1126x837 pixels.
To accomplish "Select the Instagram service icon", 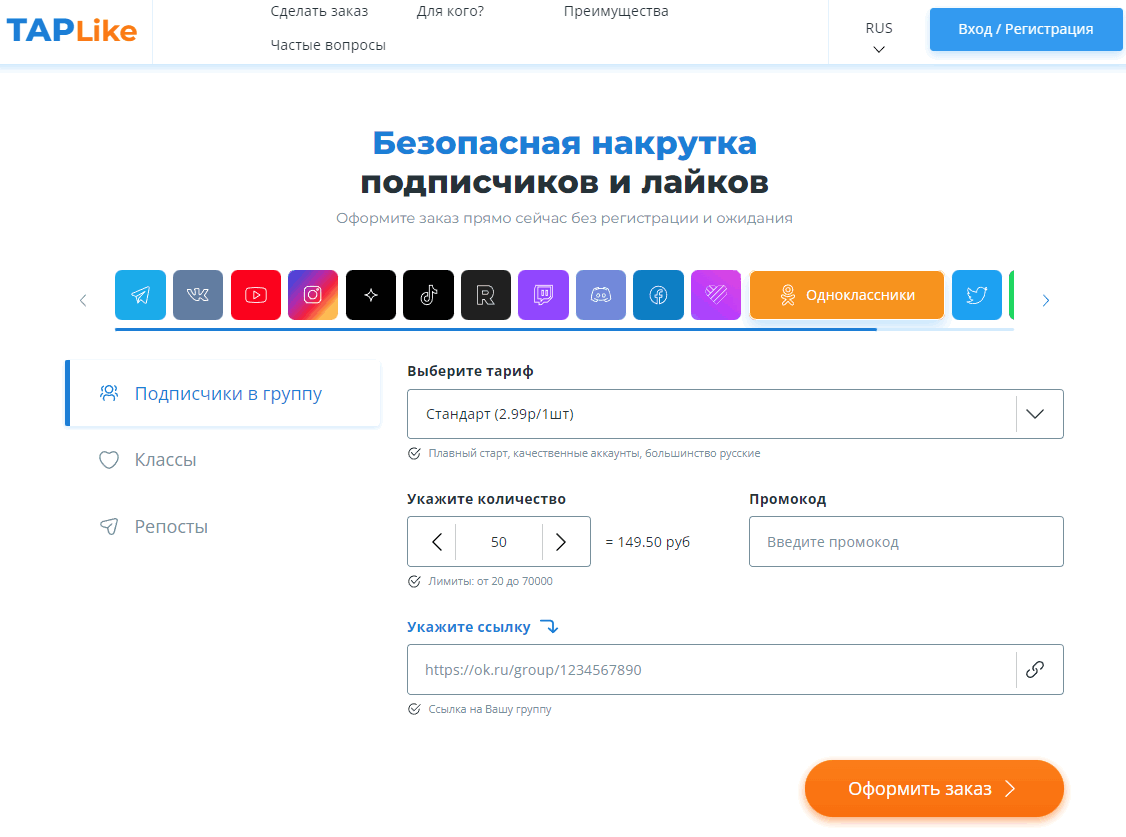I will click(x=313, y=295).
